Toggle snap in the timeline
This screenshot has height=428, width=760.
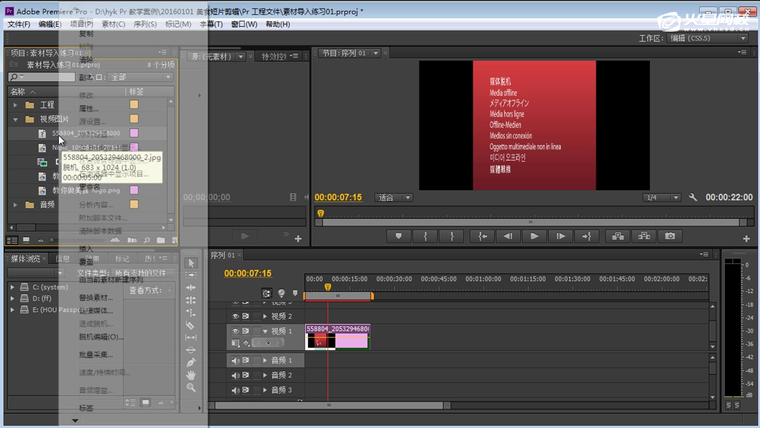click(266, 293)
